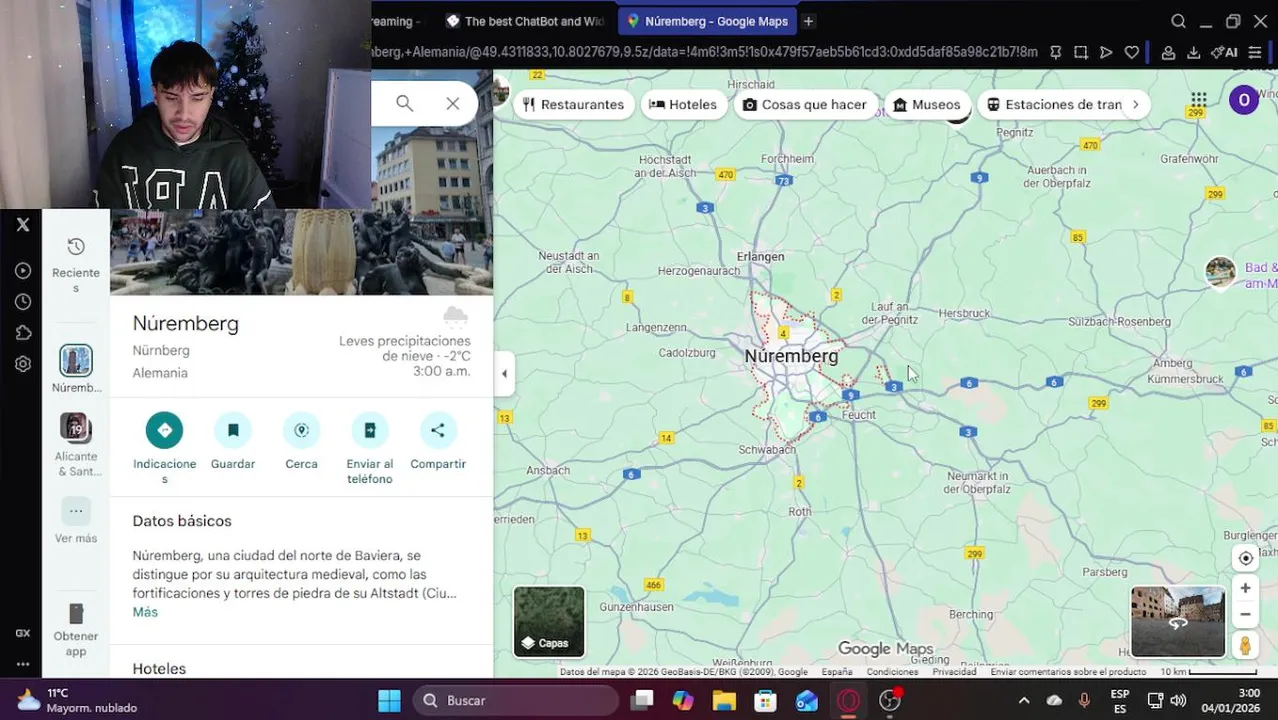Open the easy setup menu icon
The height and width of the screenshot is (720, 1278).
coord(1255,52)
